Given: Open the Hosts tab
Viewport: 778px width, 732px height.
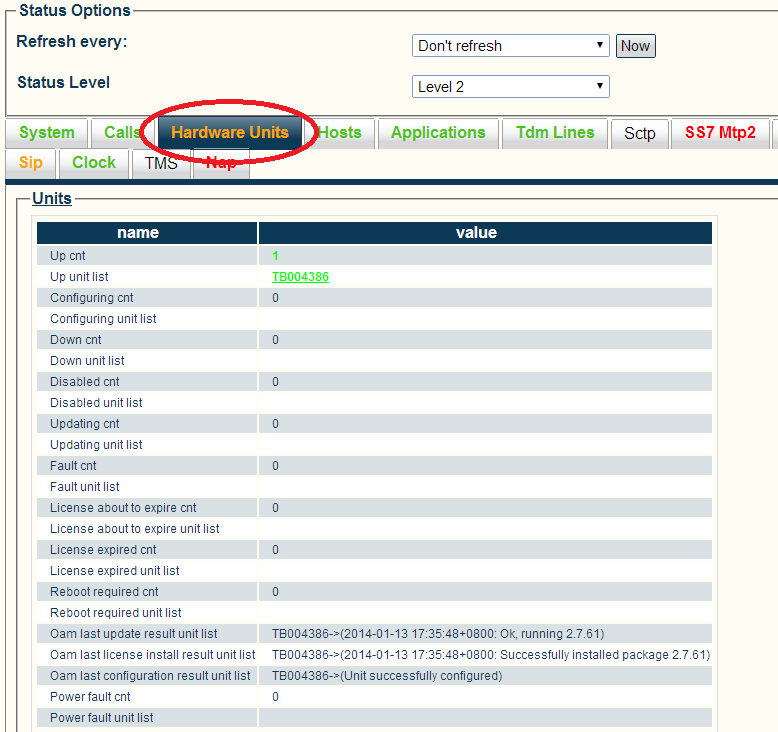Looking at the screenshot, I should 339,133.
